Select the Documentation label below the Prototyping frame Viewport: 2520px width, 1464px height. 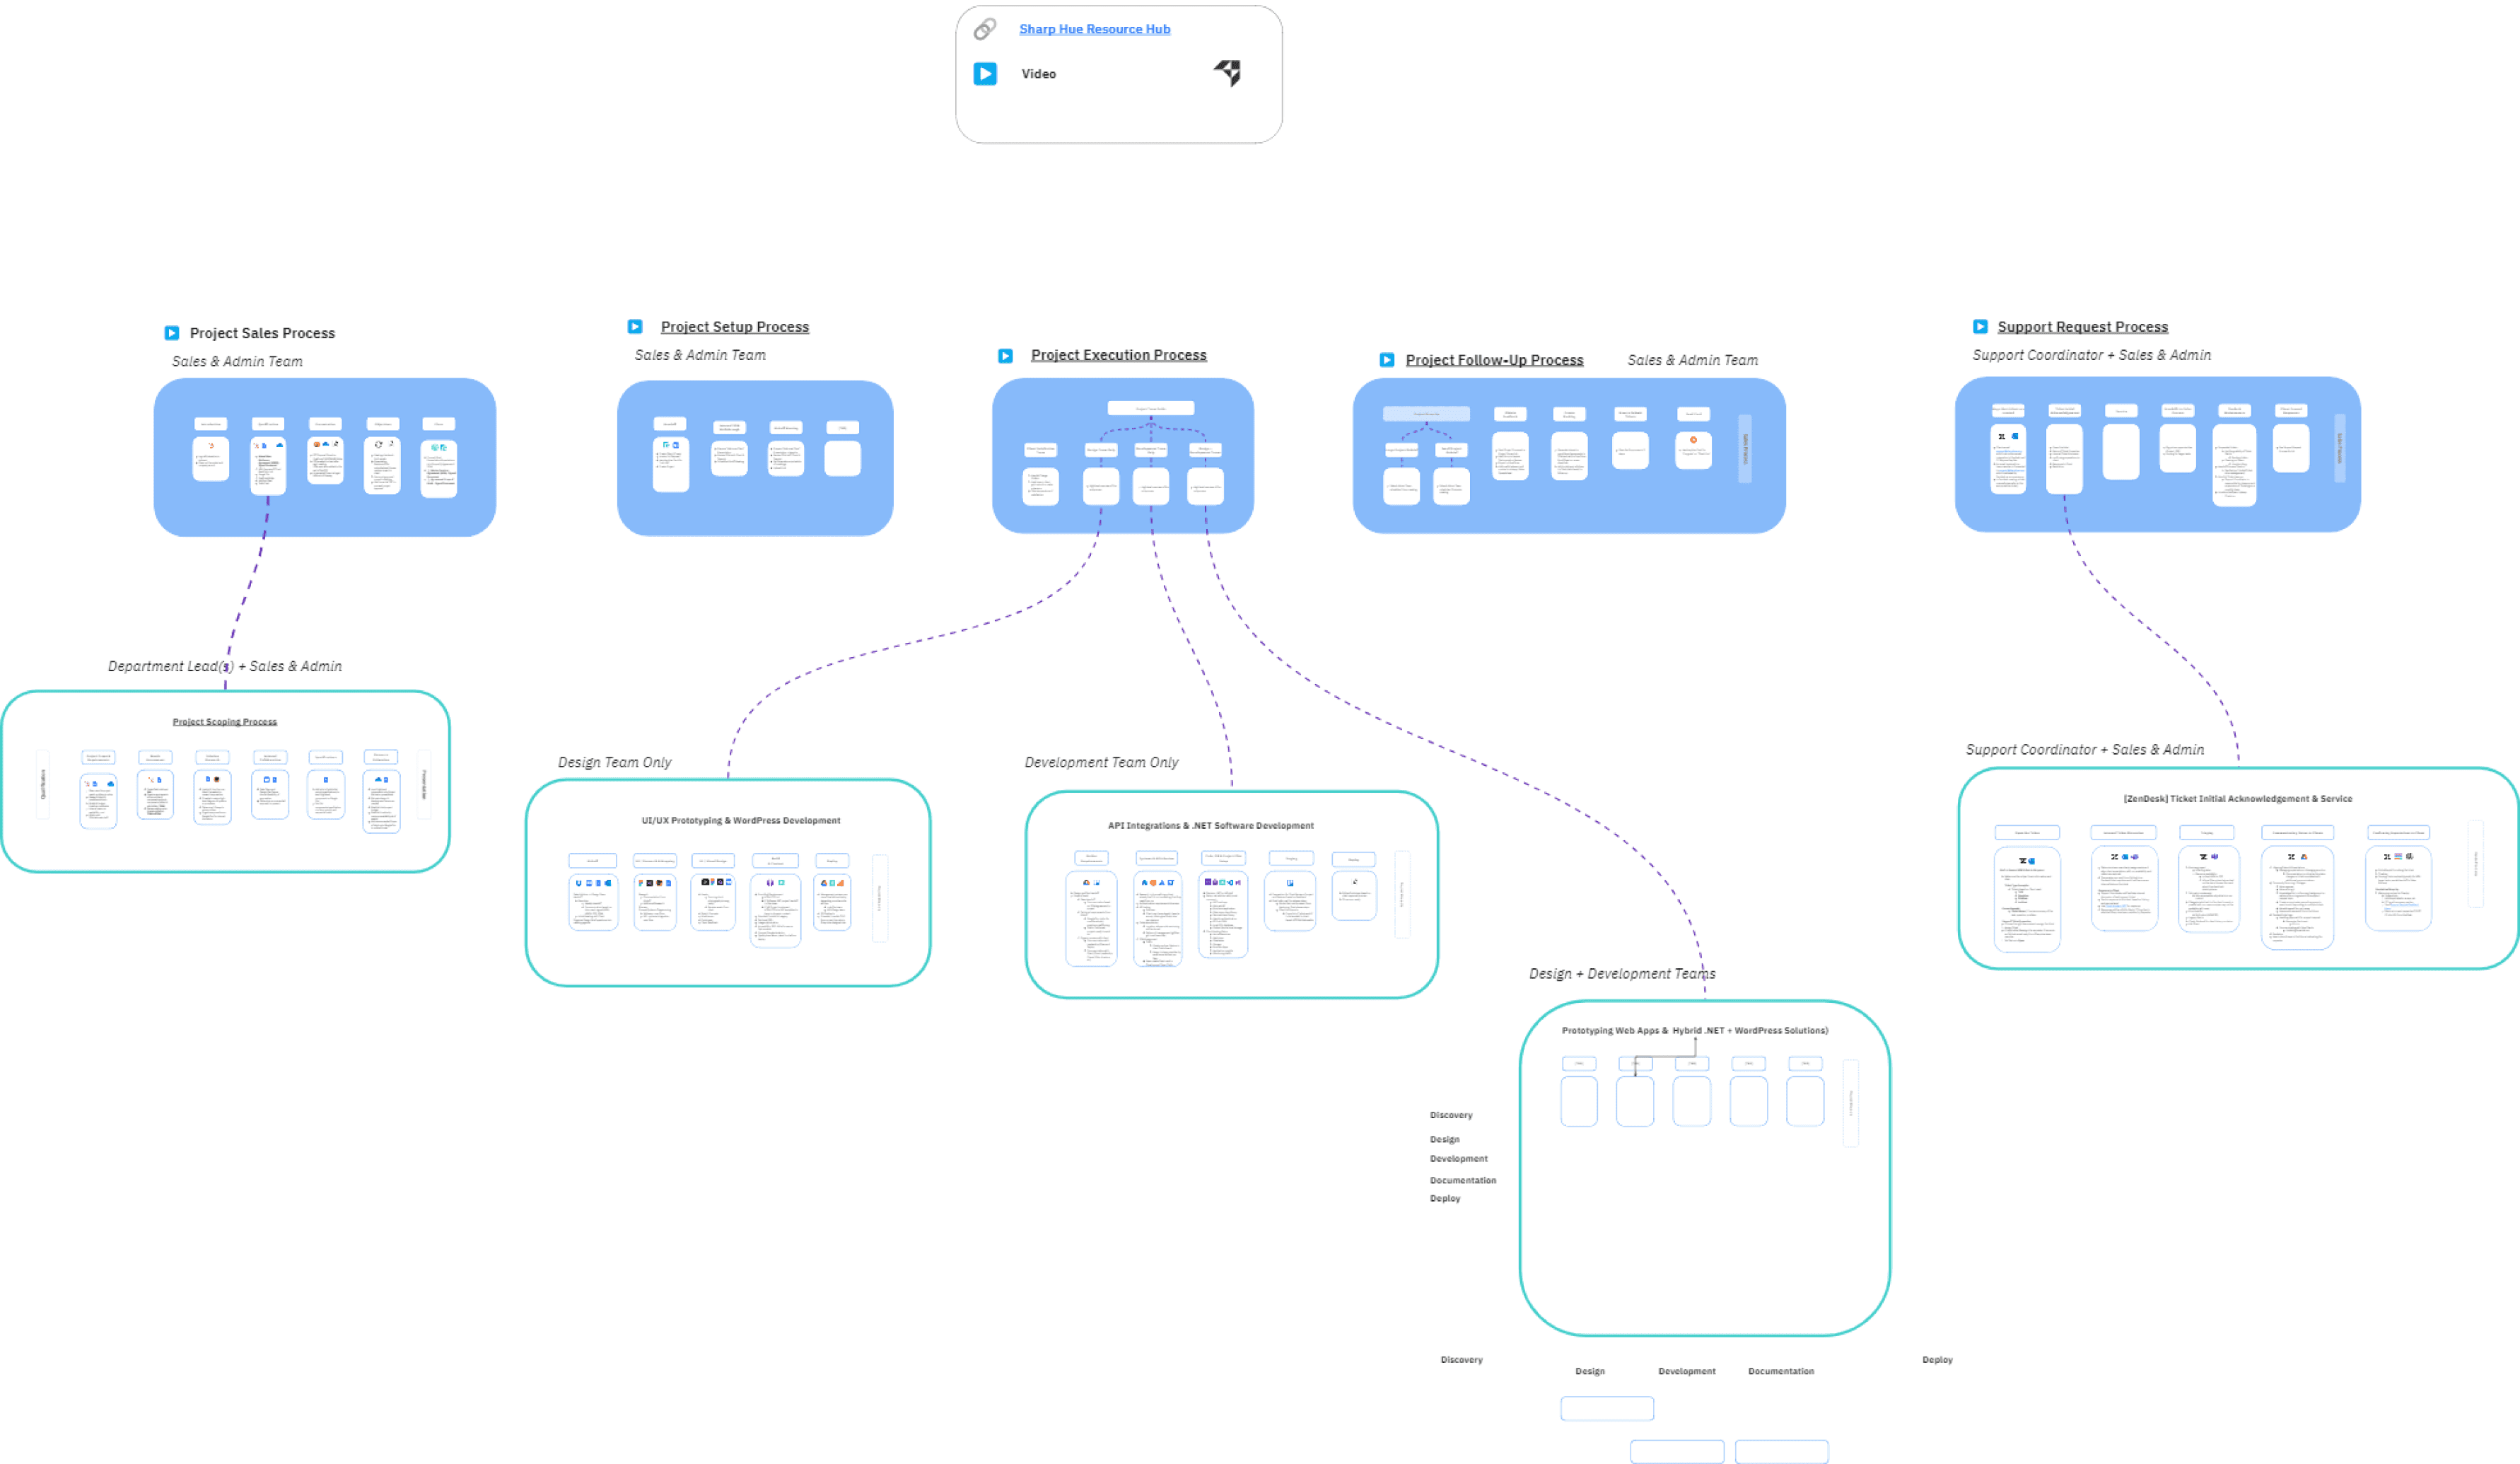coord(1781,1371)
